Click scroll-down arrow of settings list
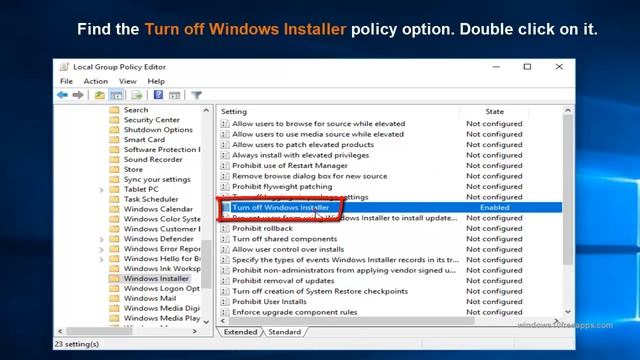The height and width of the screenshot is (360, 640). (568, 312)
